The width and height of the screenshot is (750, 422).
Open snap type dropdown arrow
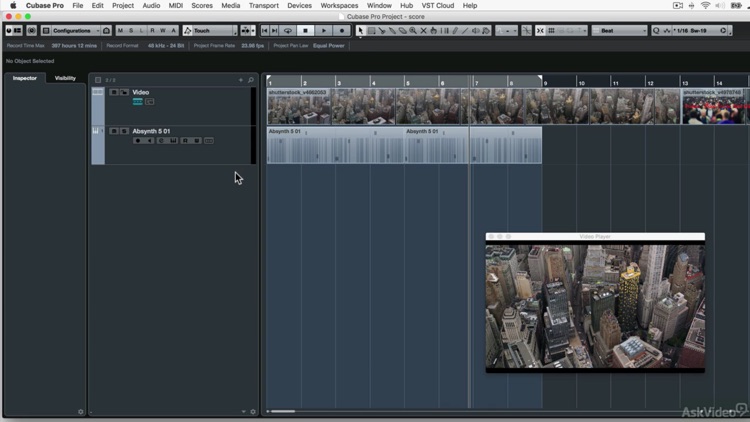pos(585,31)
